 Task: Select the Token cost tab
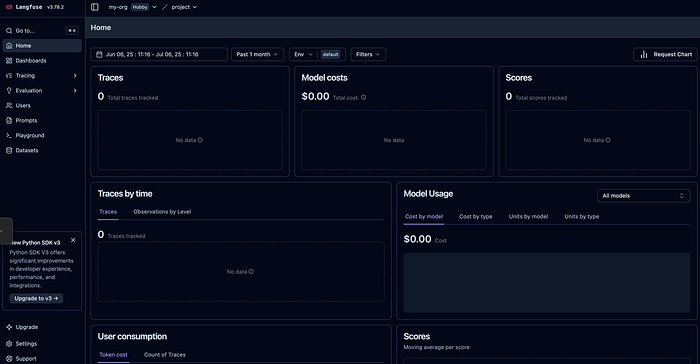tap(113, 355)
